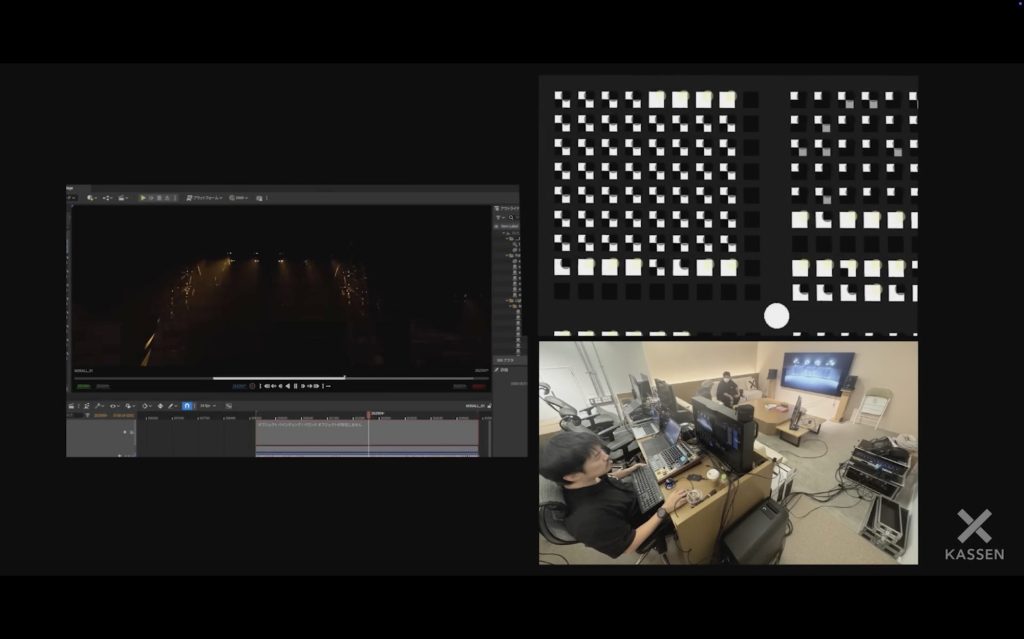Open the wrench actions menu in the sequencer toolbar
The height and width of the screenshot is (639, 1024).
99,406
